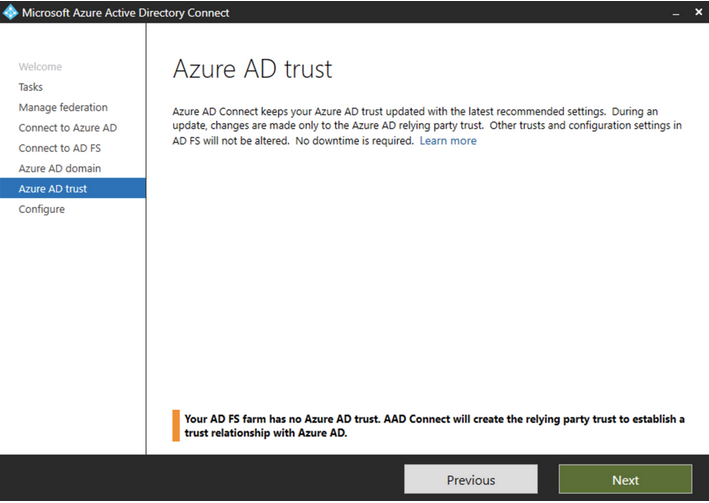The image size is (709, 503).
Task: Select the Connect to AD FS step
Action: (x=59, y=148)
